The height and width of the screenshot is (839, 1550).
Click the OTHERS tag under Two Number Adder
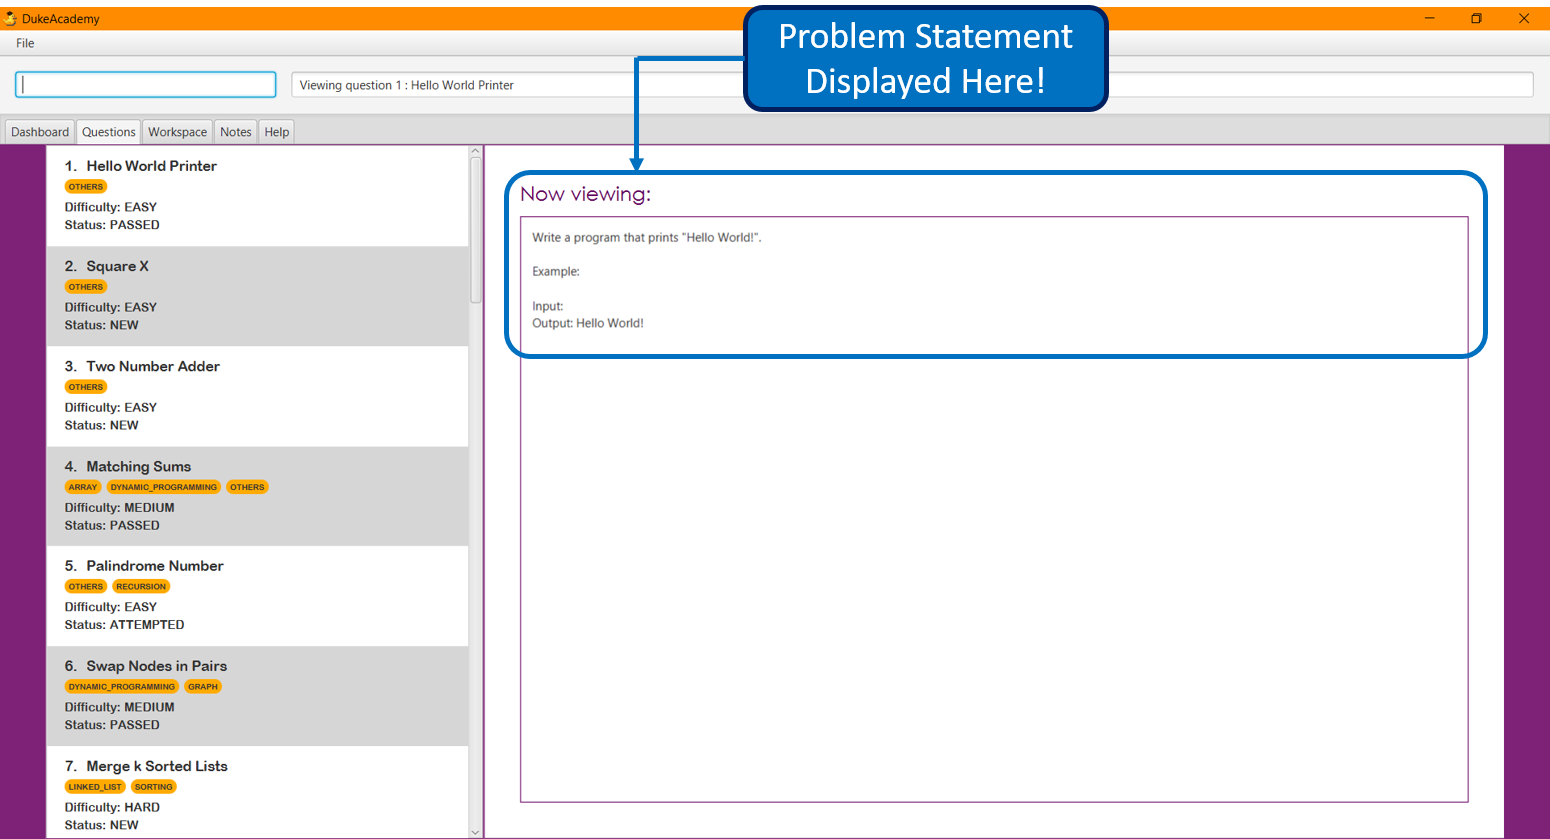tap(86, 387)
